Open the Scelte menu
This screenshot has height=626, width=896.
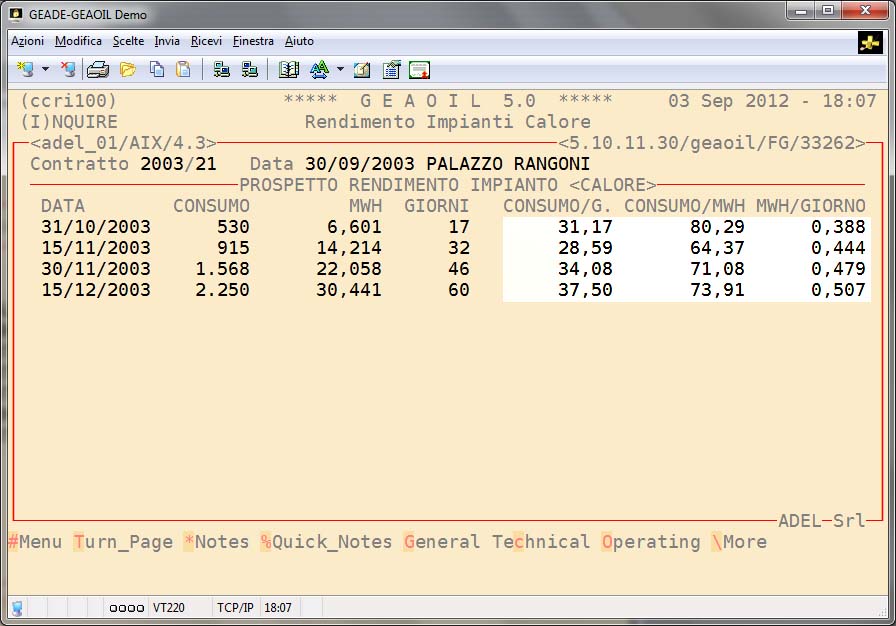tap(128, 41)
